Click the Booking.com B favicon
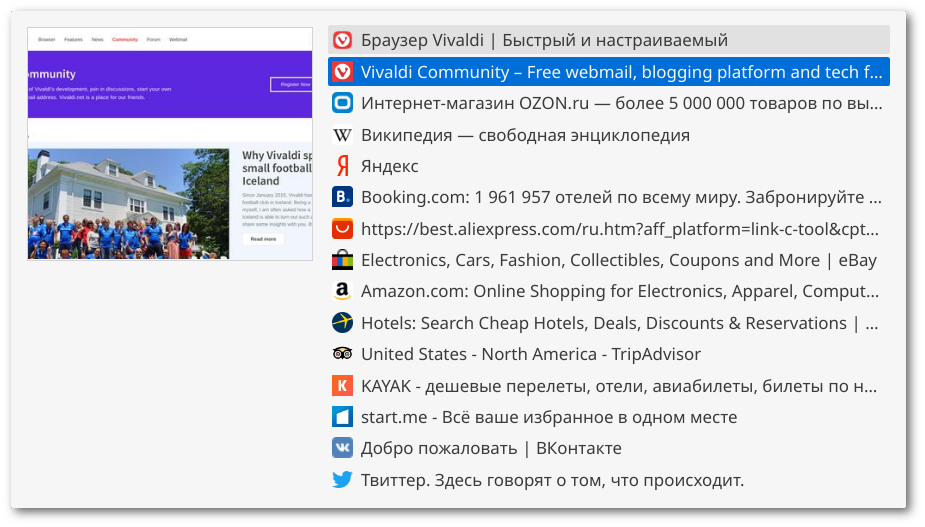The height and width of the screenshot is (527, 925). coord(342,197)
